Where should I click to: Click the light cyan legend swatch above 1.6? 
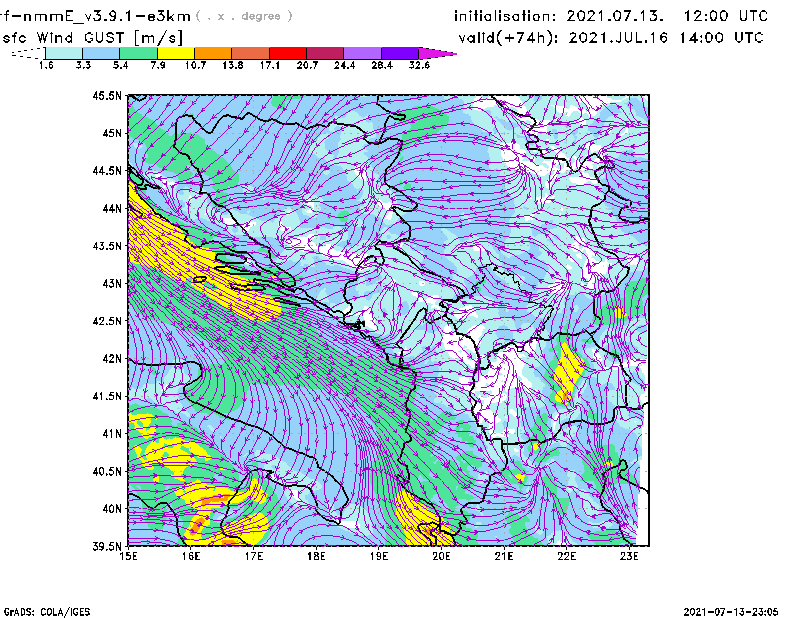pyautogui.click(x=64, y=53)
